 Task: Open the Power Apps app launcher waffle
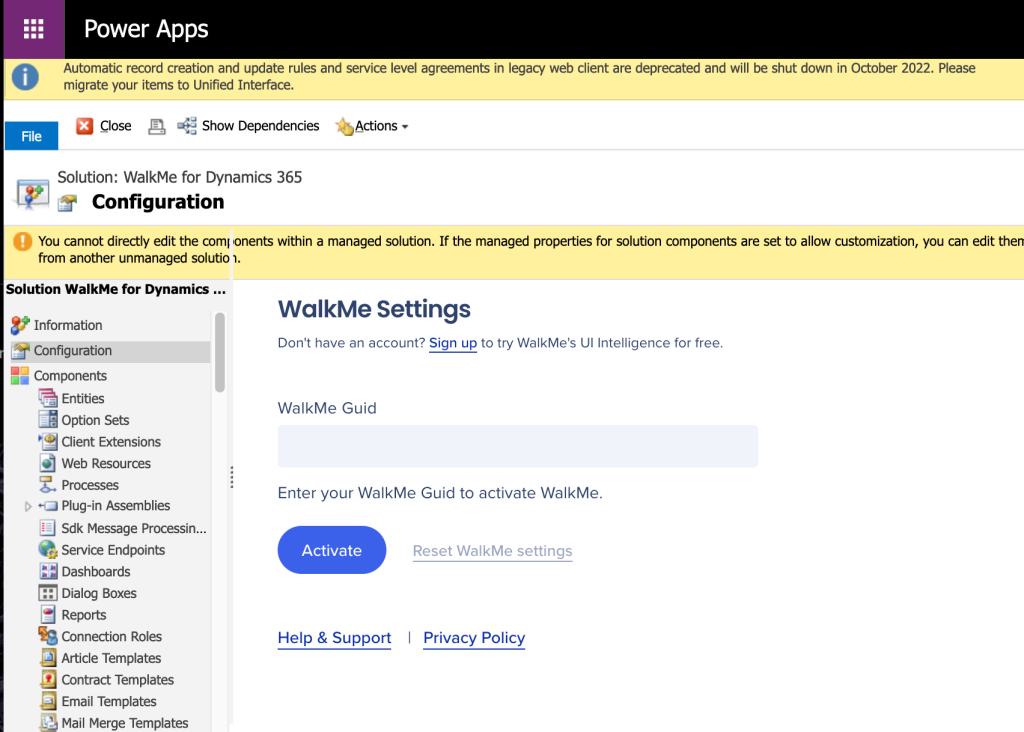tap(32, 29)
